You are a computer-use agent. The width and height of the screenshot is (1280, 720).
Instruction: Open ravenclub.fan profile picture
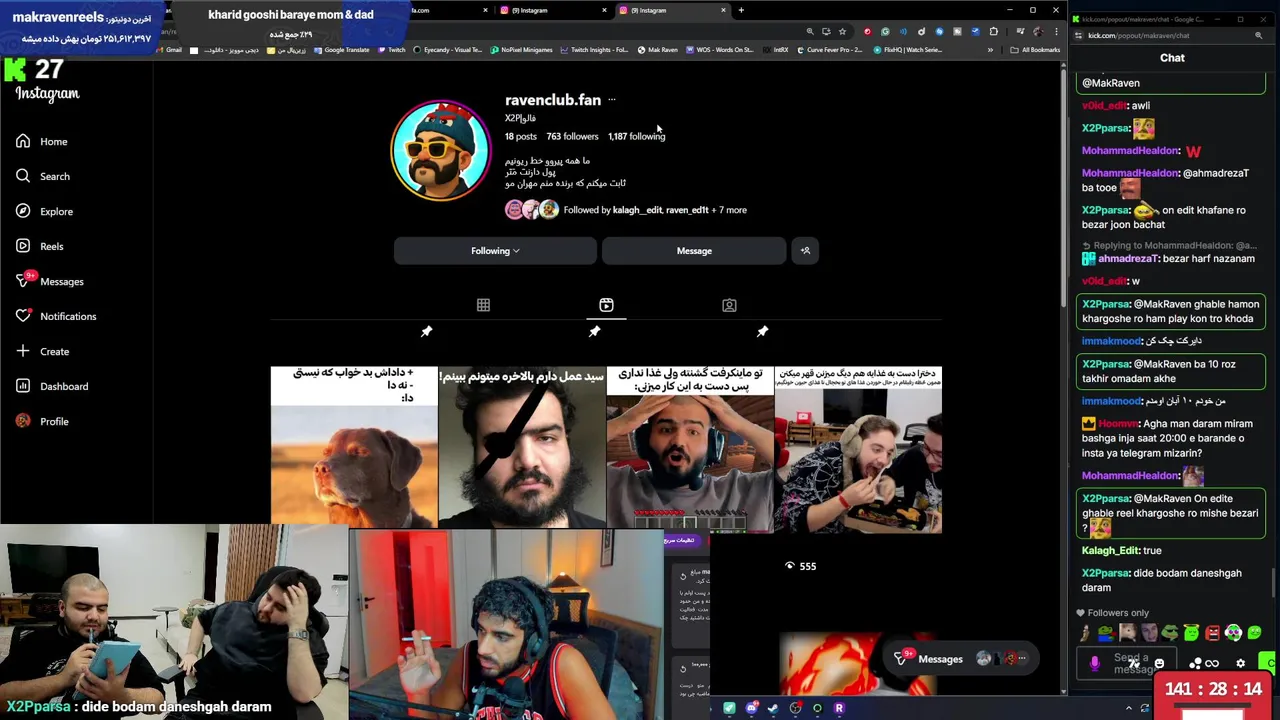pyautogui.click(x=441, y=150)
